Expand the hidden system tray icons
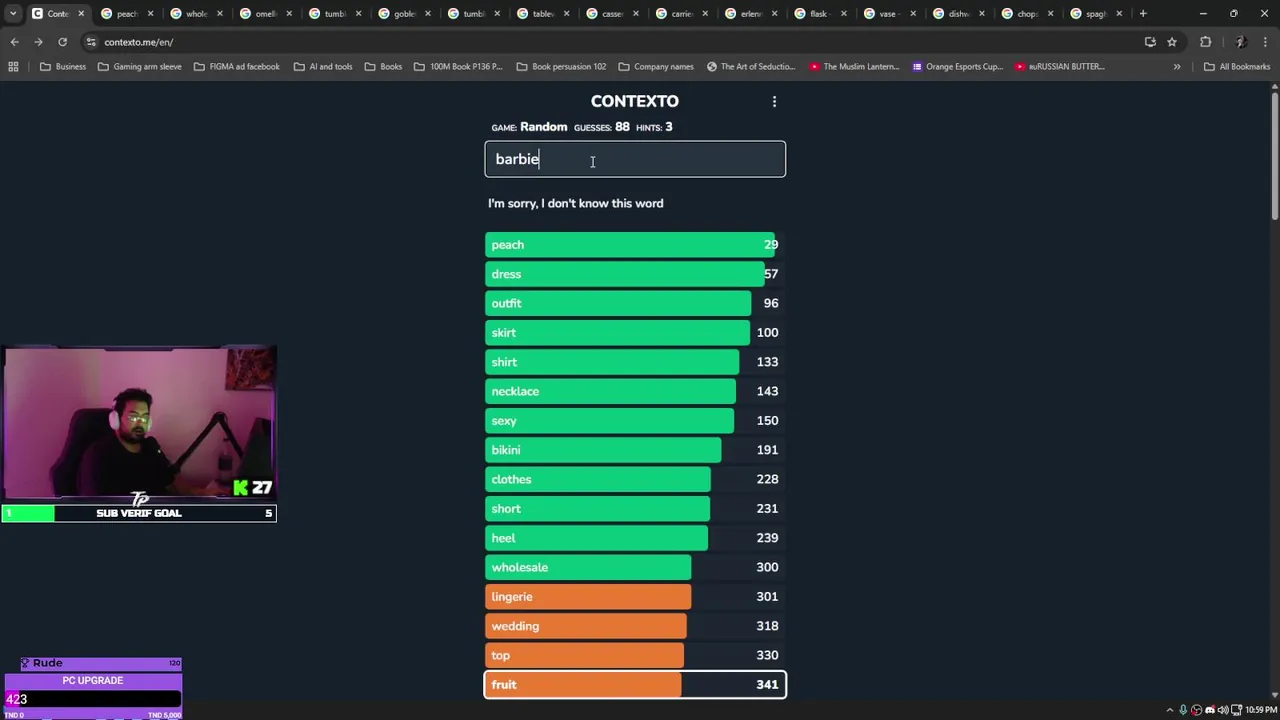Viewport: 1280px width, 720px height. pos(1169,710)
